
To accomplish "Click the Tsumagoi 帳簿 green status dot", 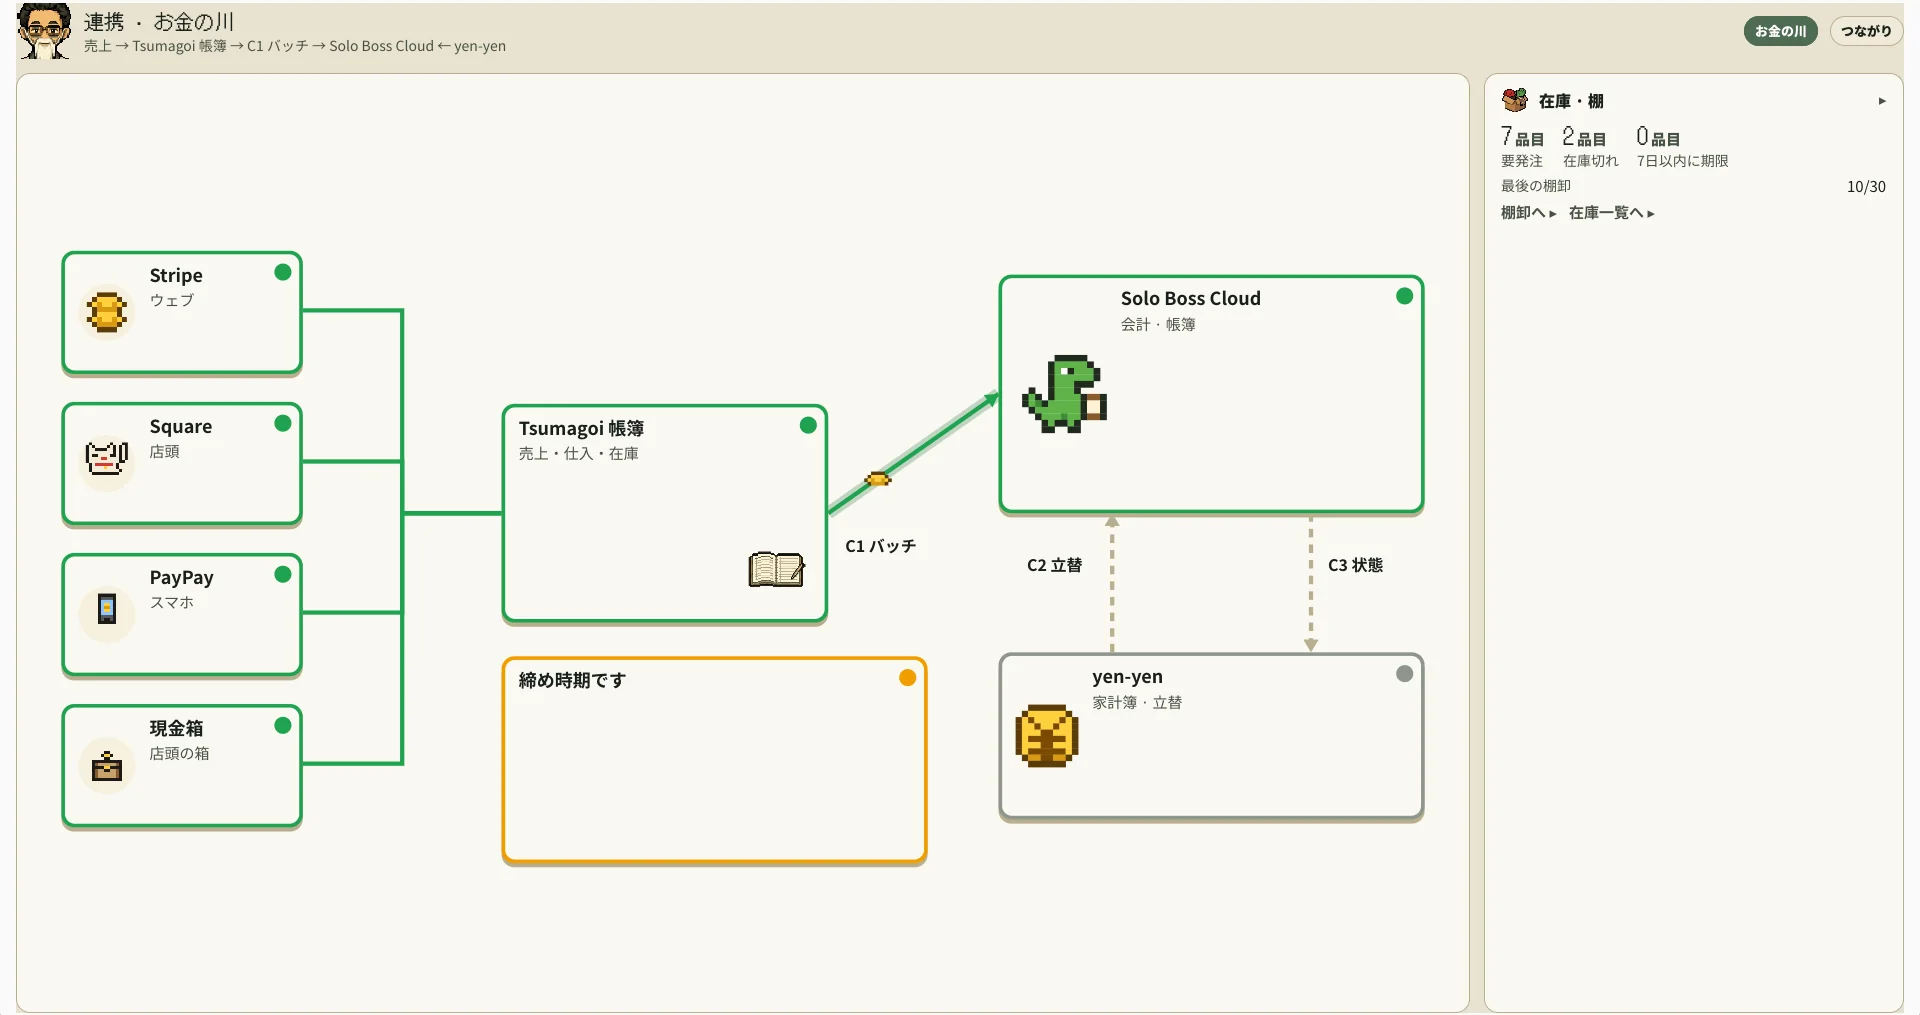I will 808,425.
